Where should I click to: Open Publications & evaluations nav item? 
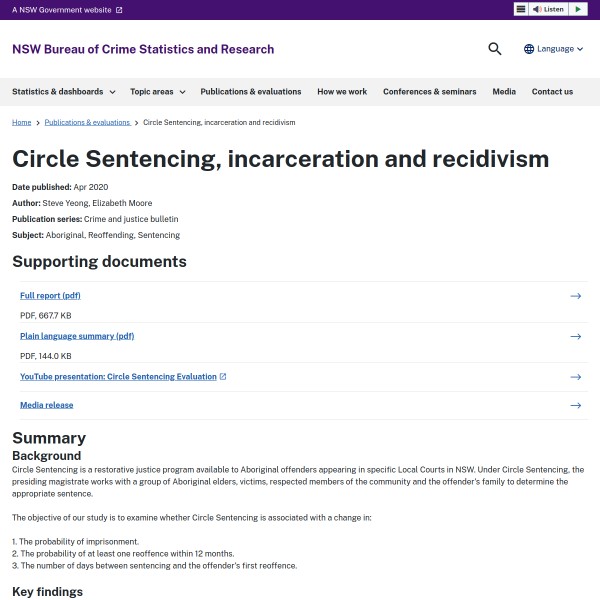pos(251,91)
